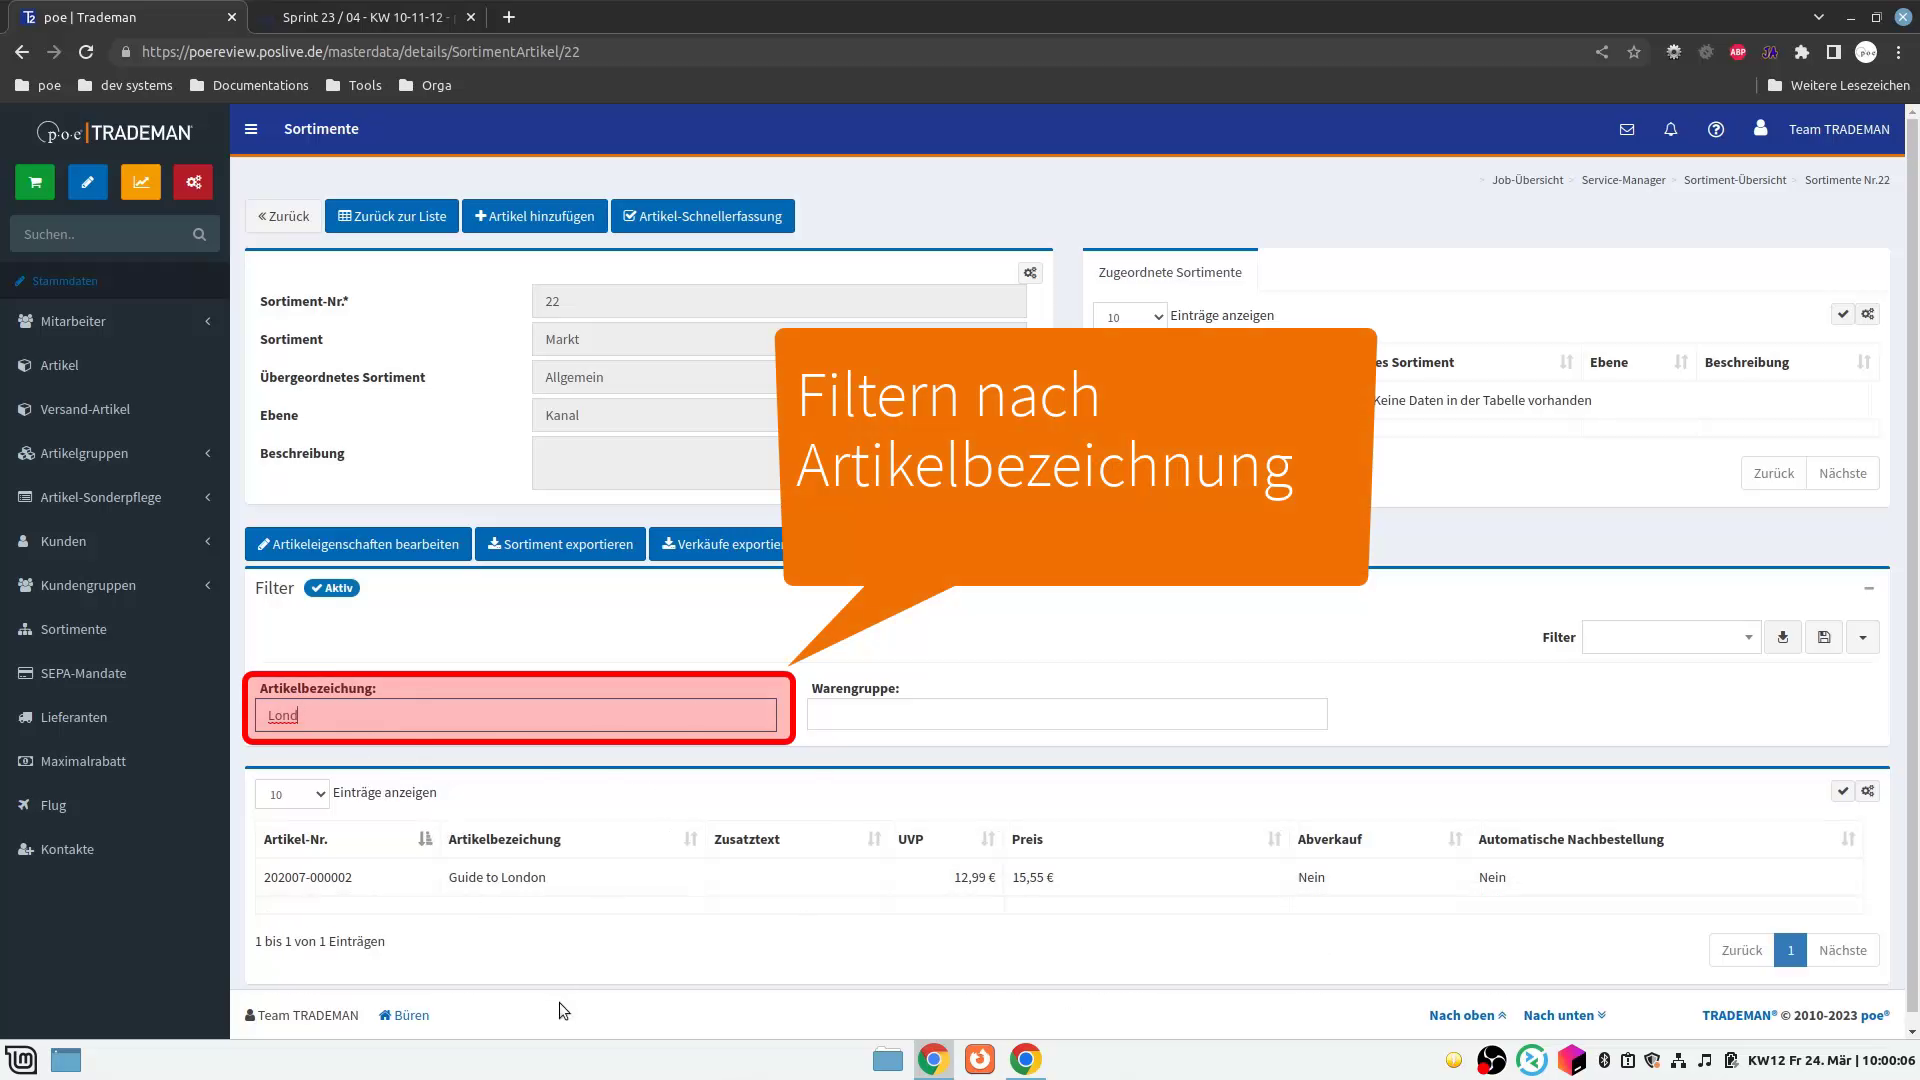The height and width of the screenshot is (1080, 1920).
Task: Open the saved Filter select dropdown
Action: coord(1671,637)
